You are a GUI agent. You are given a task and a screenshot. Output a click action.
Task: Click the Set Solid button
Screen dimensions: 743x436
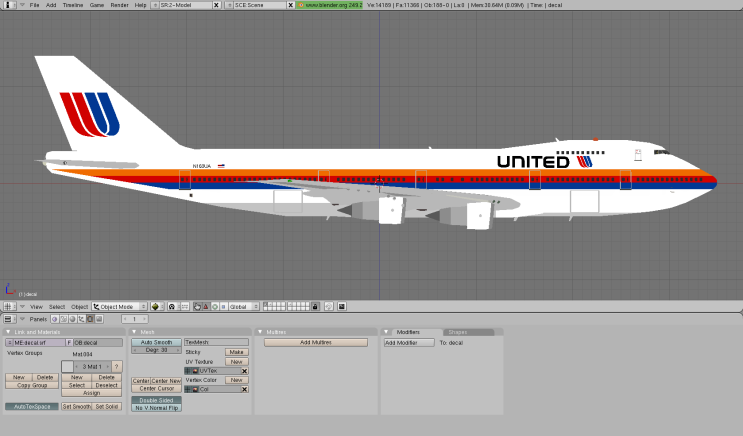107,407
